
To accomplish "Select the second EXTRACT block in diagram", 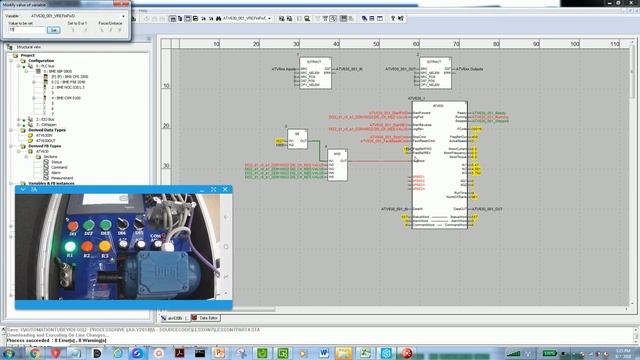I will [435, 73].
